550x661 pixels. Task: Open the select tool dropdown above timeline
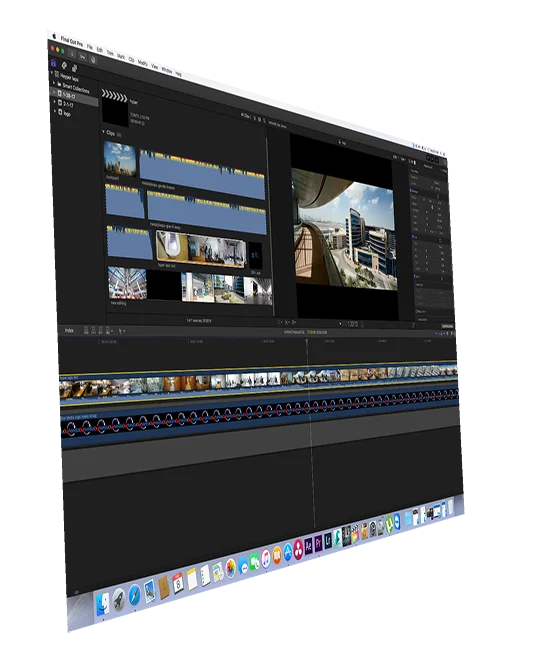point(121,331)
